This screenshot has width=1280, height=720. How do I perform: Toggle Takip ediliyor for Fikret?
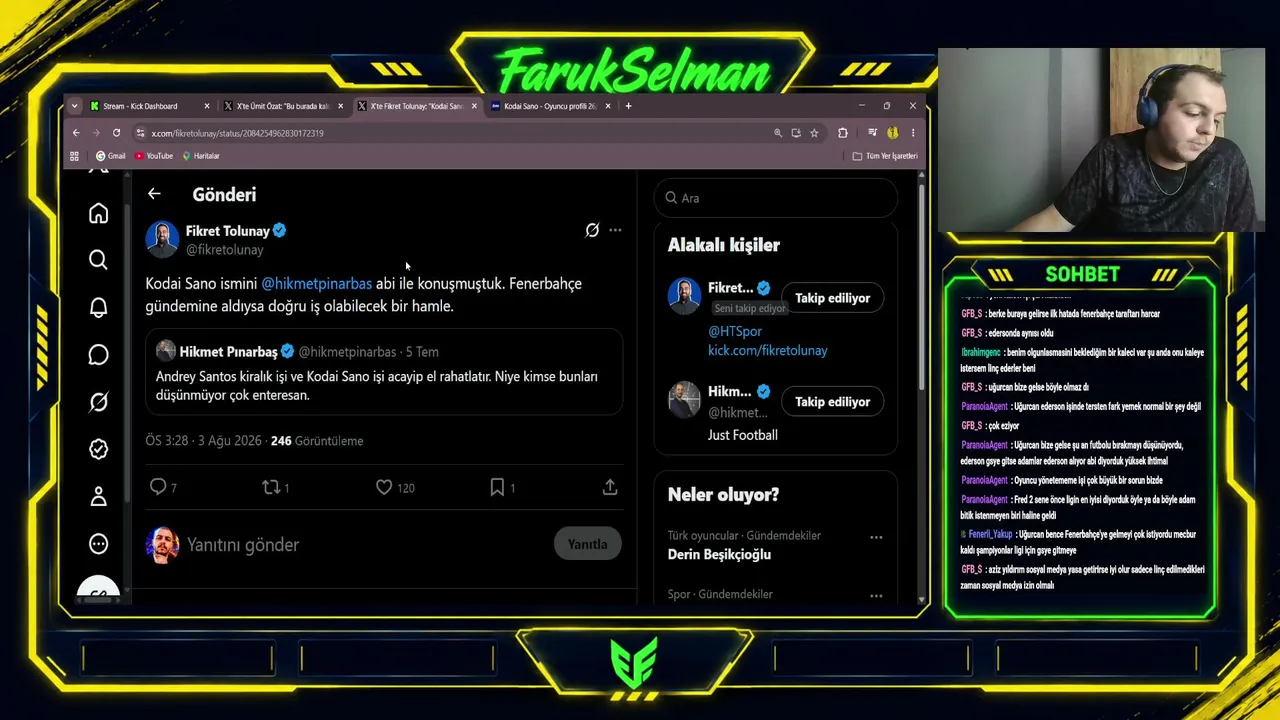coord(832,298)
